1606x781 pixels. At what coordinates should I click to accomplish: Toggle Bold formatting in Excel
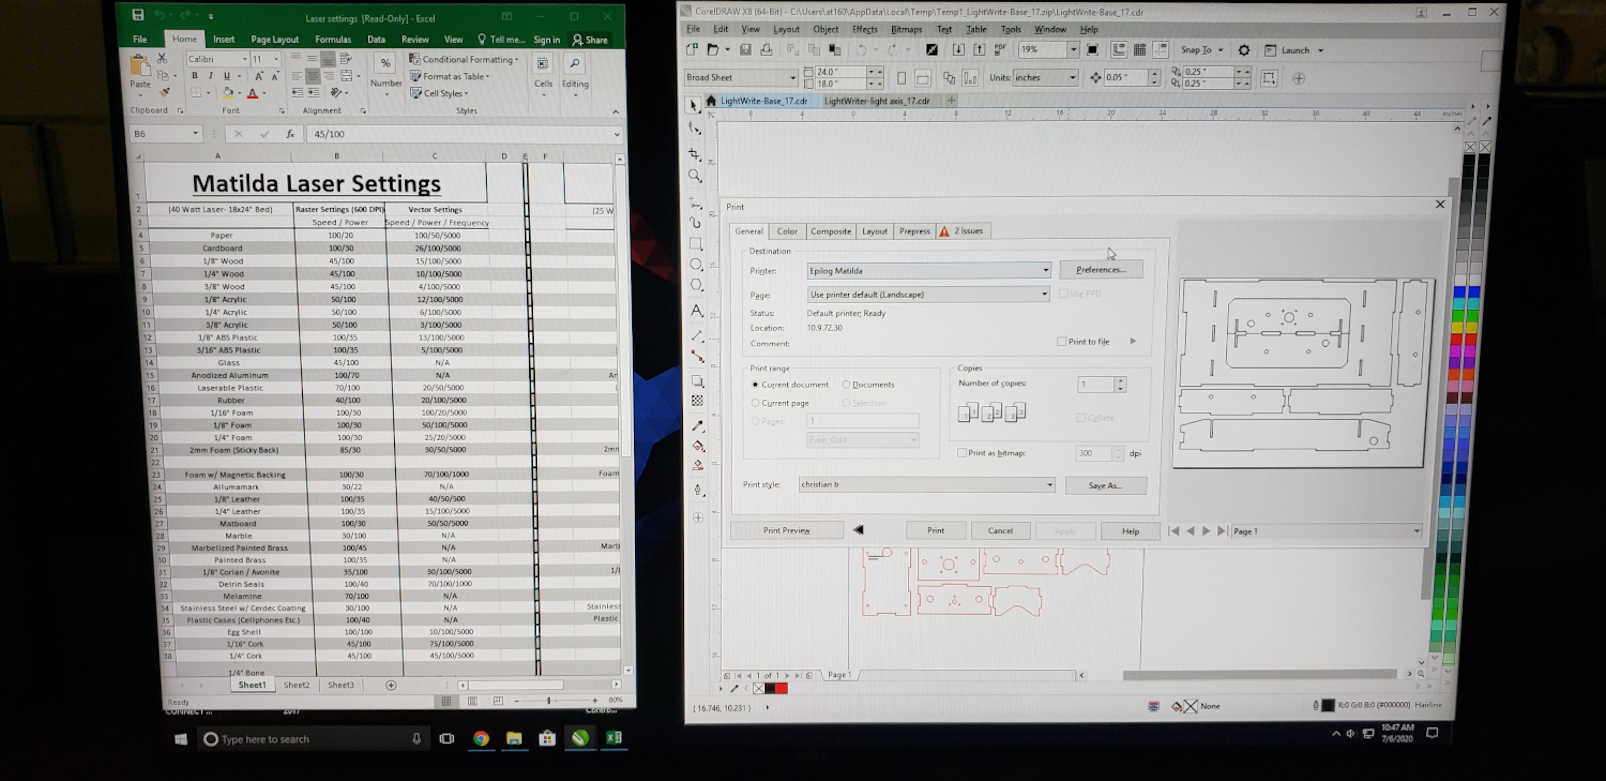point(194,76)
